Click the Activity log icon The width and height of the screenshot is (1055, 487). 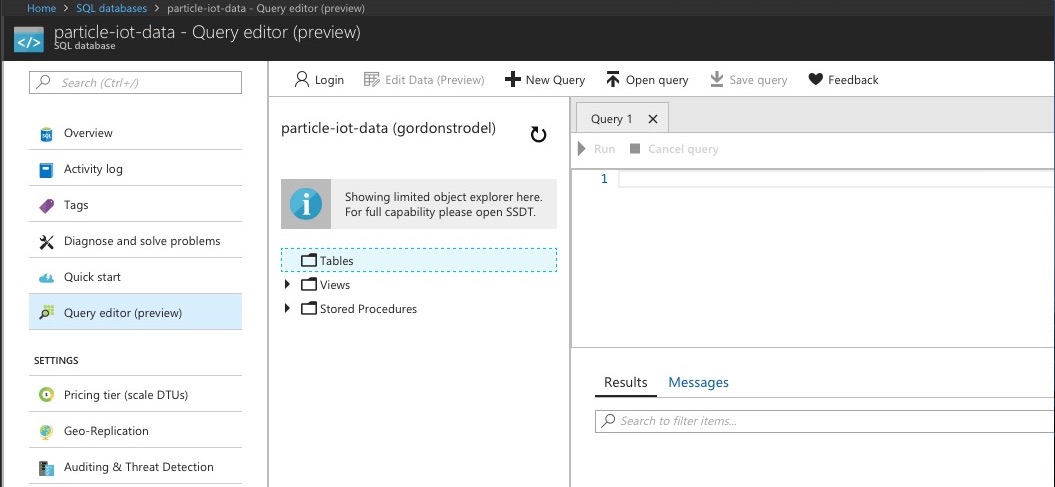[x=46, y=170]
